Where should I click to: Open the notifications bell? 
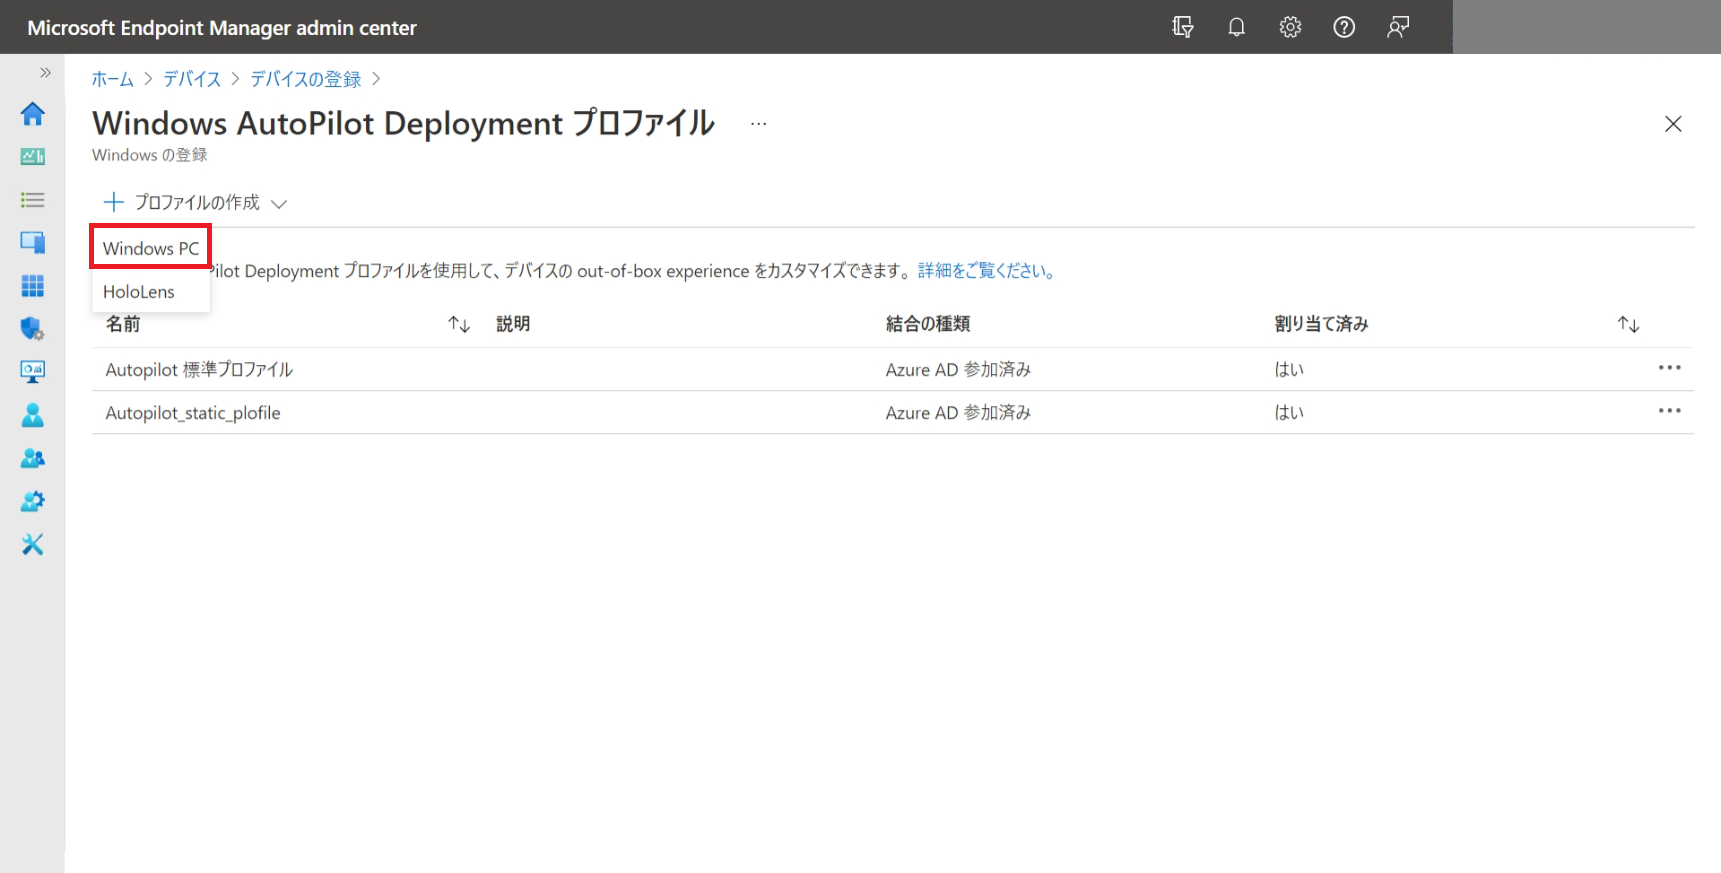[x=1237, y=27]
